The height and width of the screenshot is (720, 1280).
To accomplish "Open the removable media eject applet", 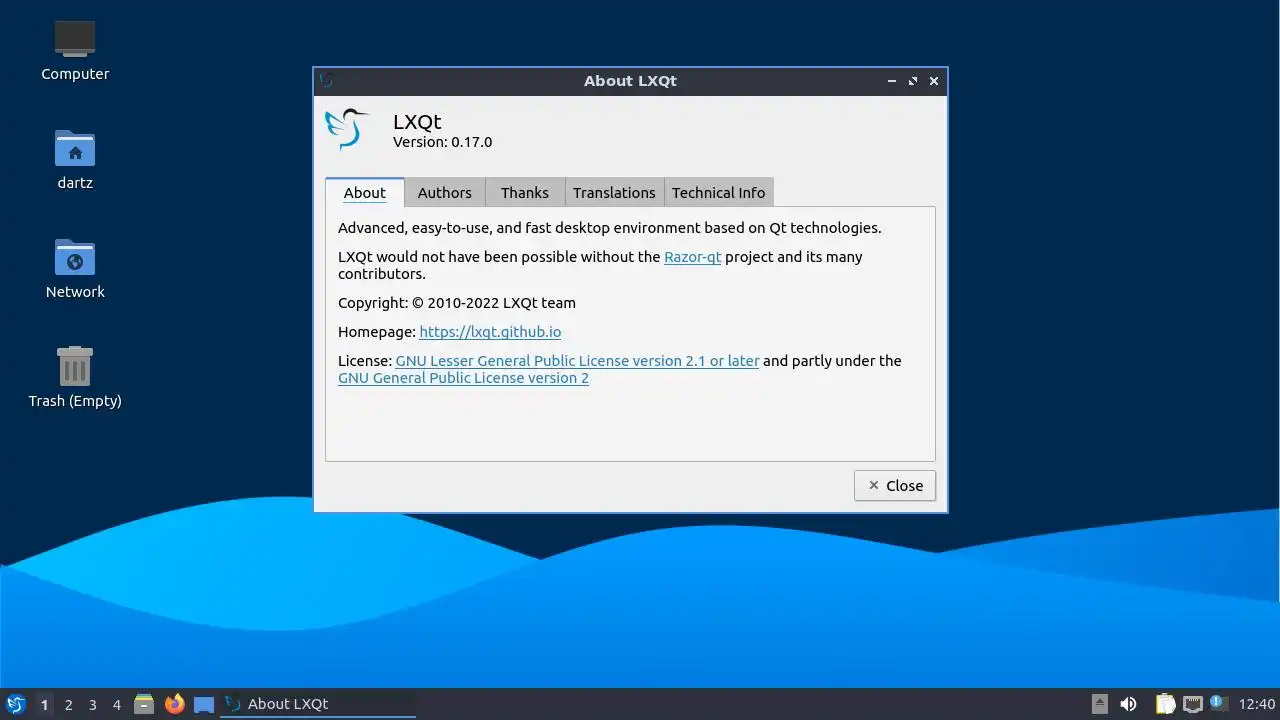I will click(1100, 704).
